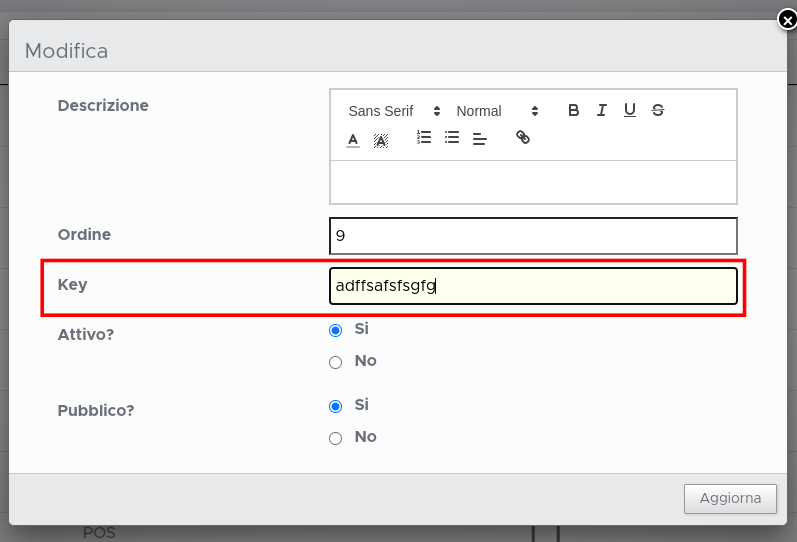
Task: Open the text background color picker
Action: click(x=381, y=139)
